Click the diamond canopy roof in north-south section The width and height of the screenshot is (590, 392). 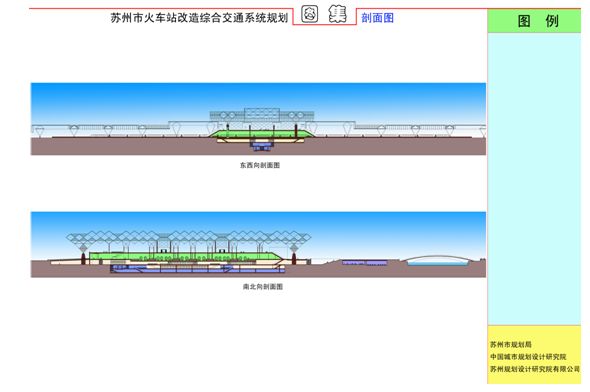(x=189, y=237)
